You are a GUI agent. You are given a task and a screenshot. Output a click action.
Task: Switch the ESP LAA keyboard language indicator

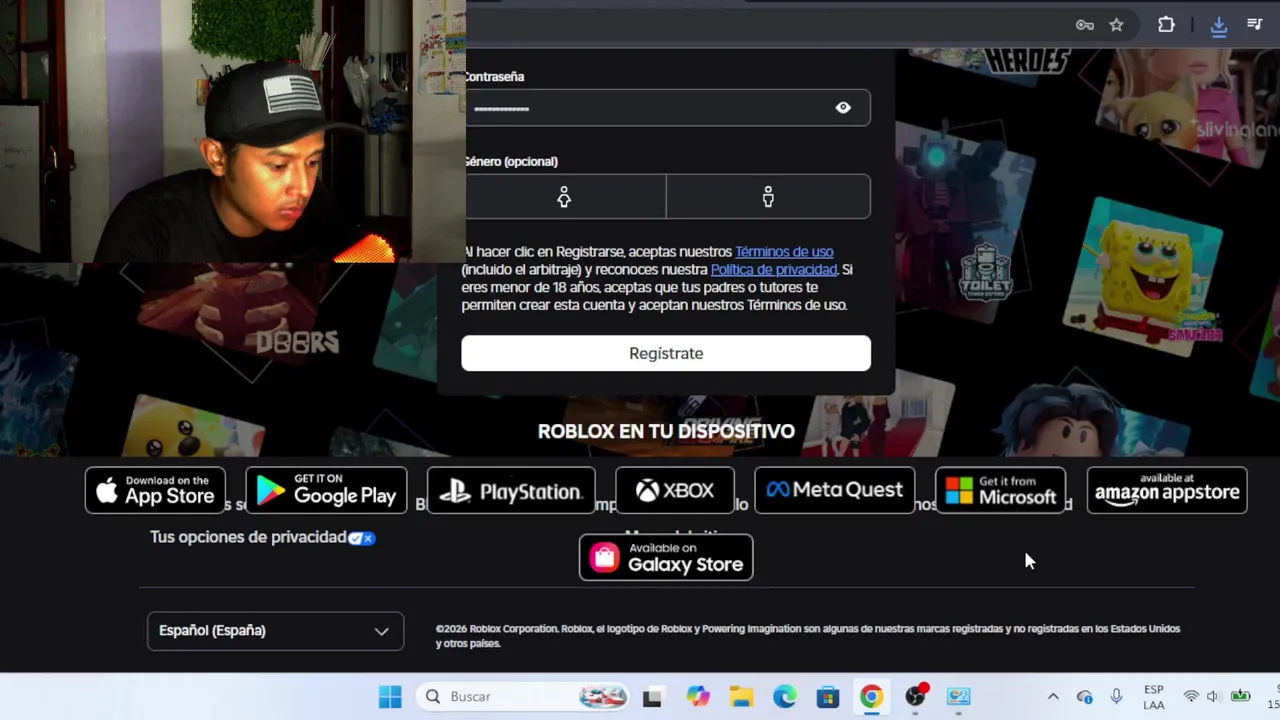[1154, 697]
